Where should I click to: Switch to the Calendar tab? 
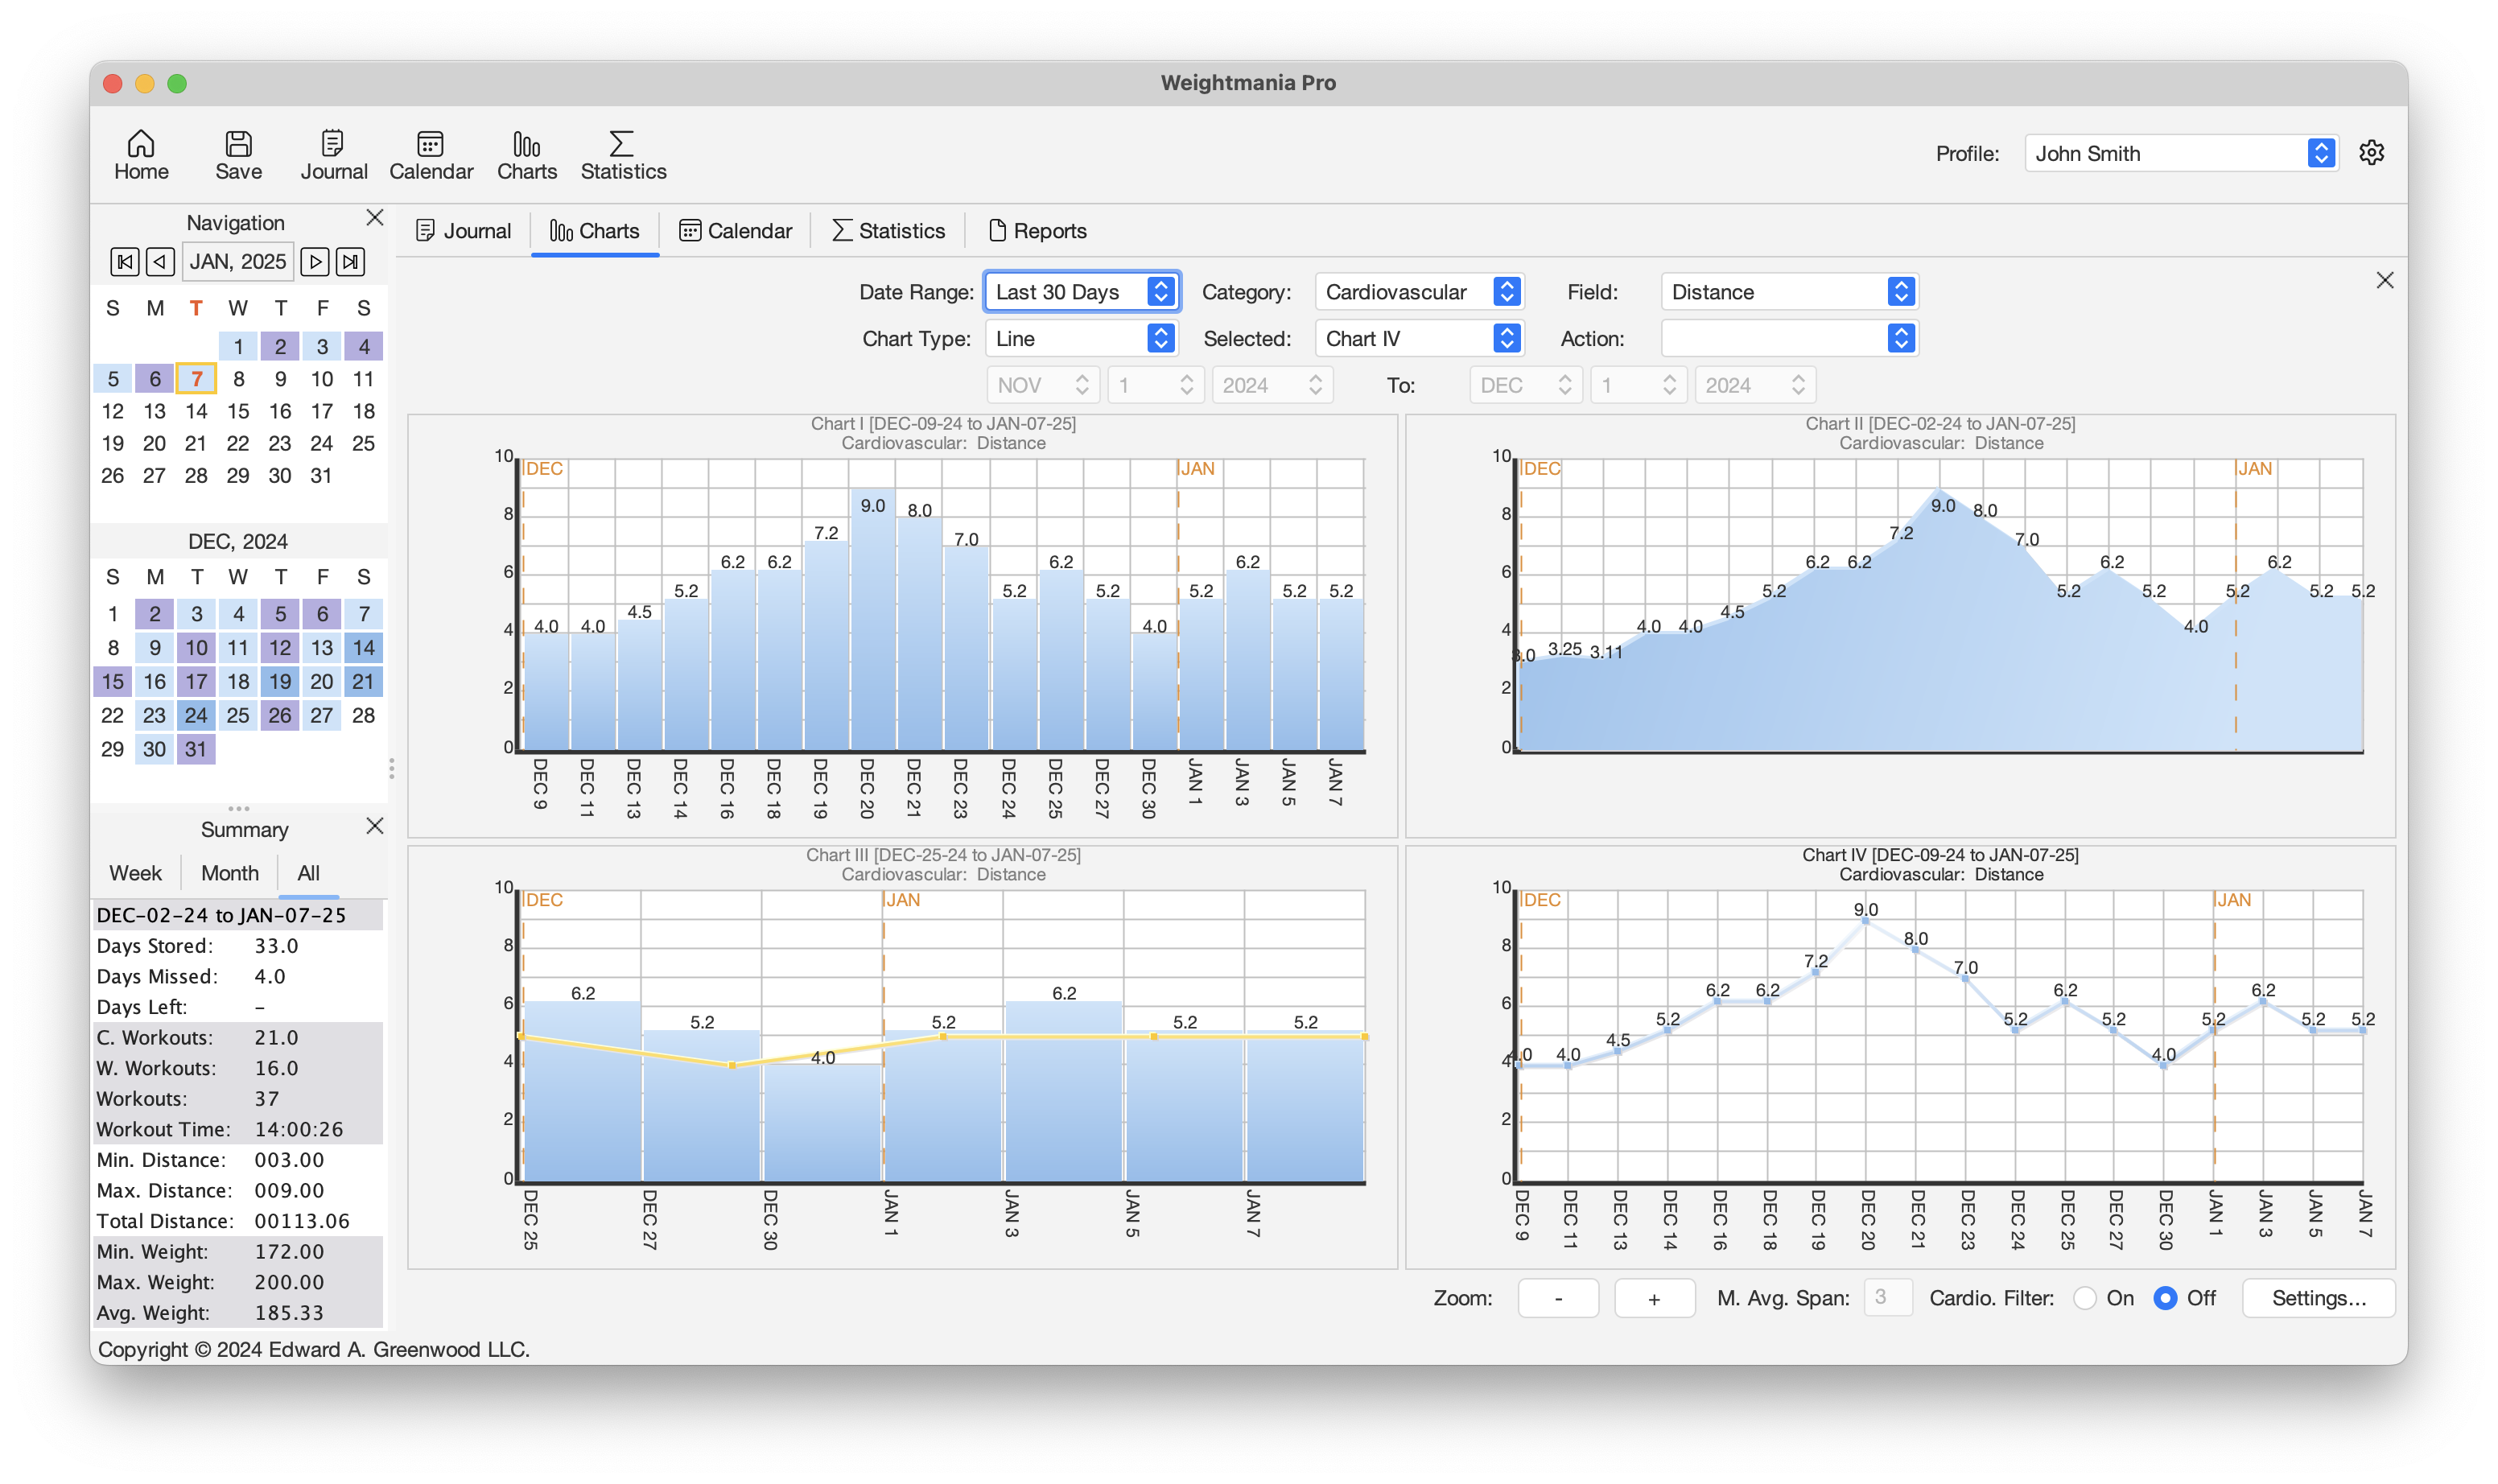click(x=735, y=231)
